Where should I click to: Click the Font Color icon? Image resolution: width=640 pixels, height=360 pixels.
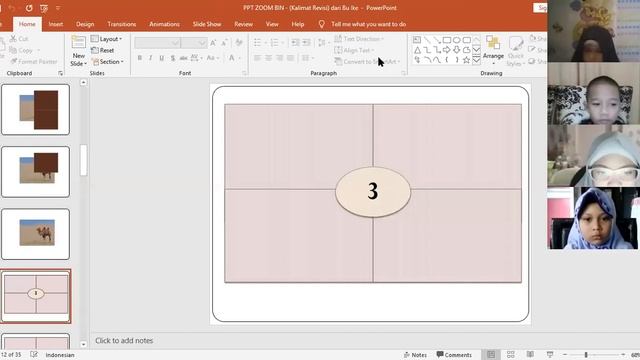(232, 58)
